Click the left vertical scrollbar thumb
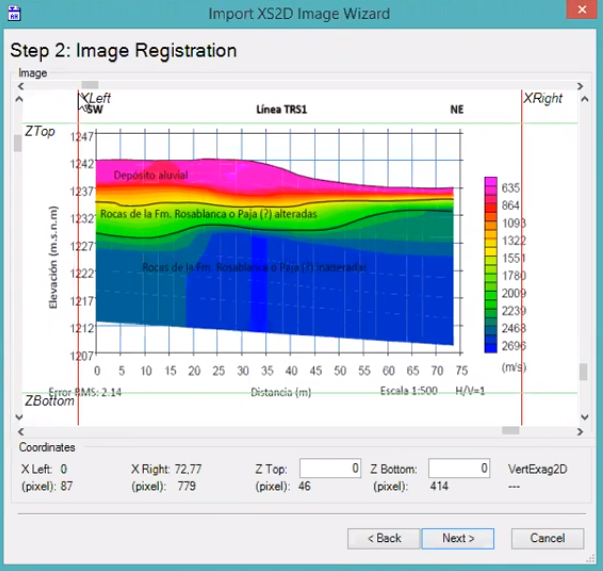This screenshot has height=571, width=603. 17,143
